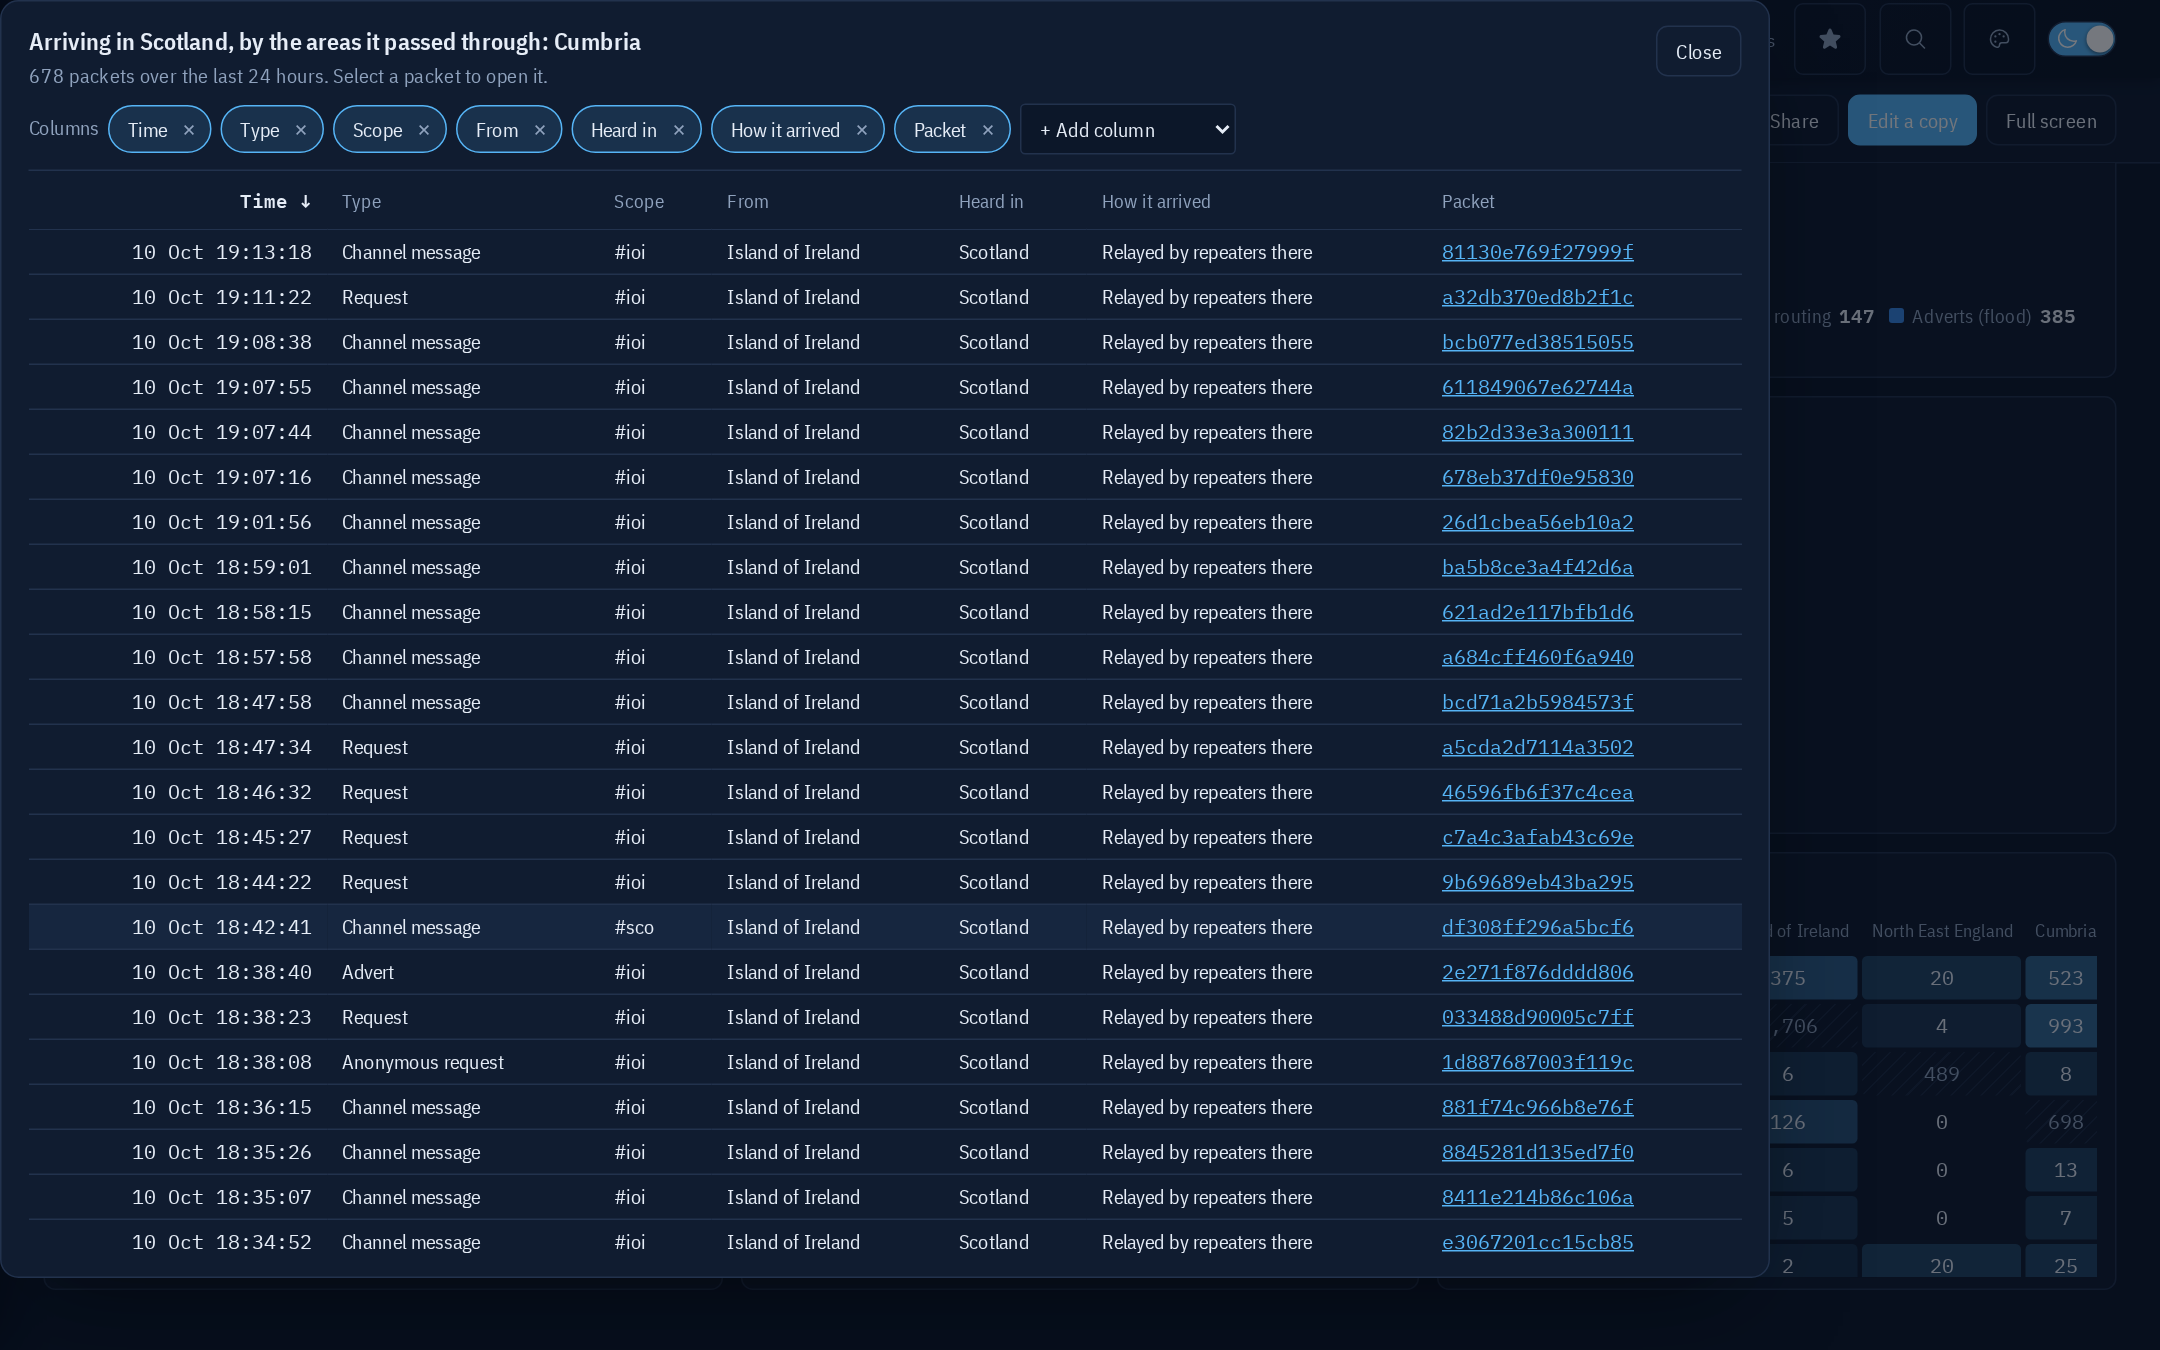Toggle the dark mode switch
Screen dimensions: 2160x1350
pyautogui.click(x=2082, y=39)
